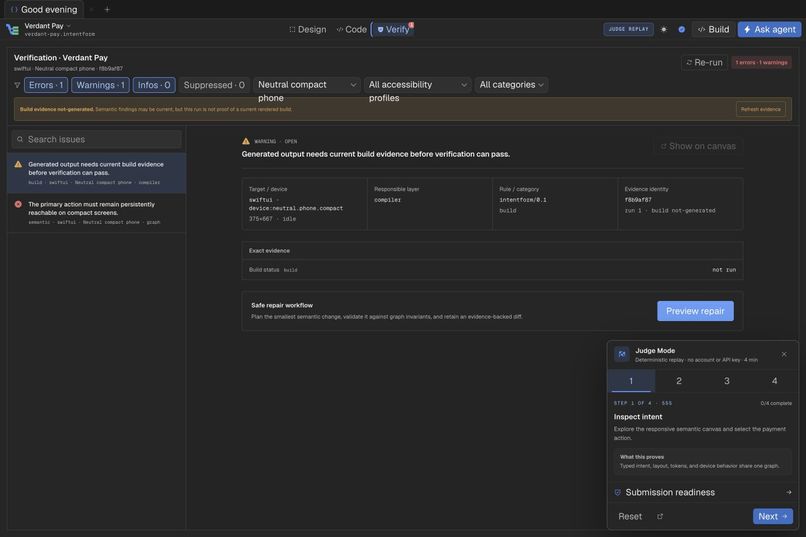Click the 'Safe repair workflow' heading
806x537 pixels.
(x=282, y=305)
